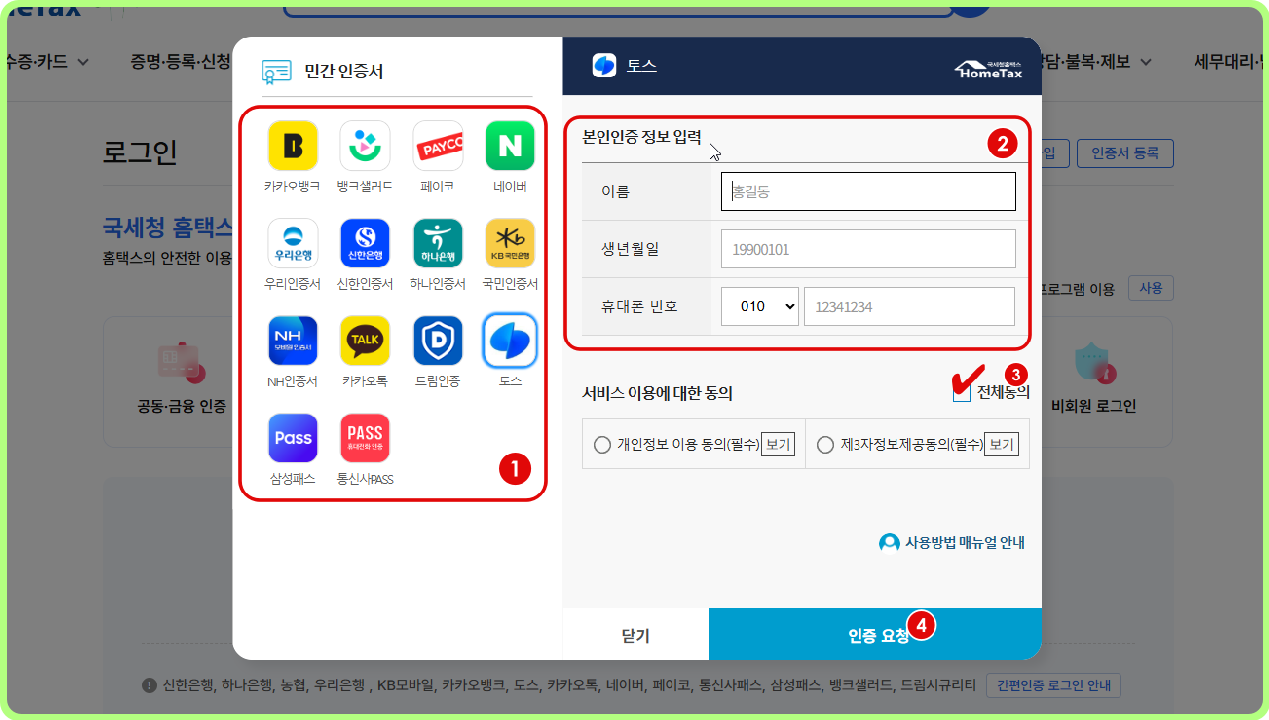This screenshot has height=720, width=1269.
Task: Pick the 토스 certificate icon
Action: coord(510,341)
